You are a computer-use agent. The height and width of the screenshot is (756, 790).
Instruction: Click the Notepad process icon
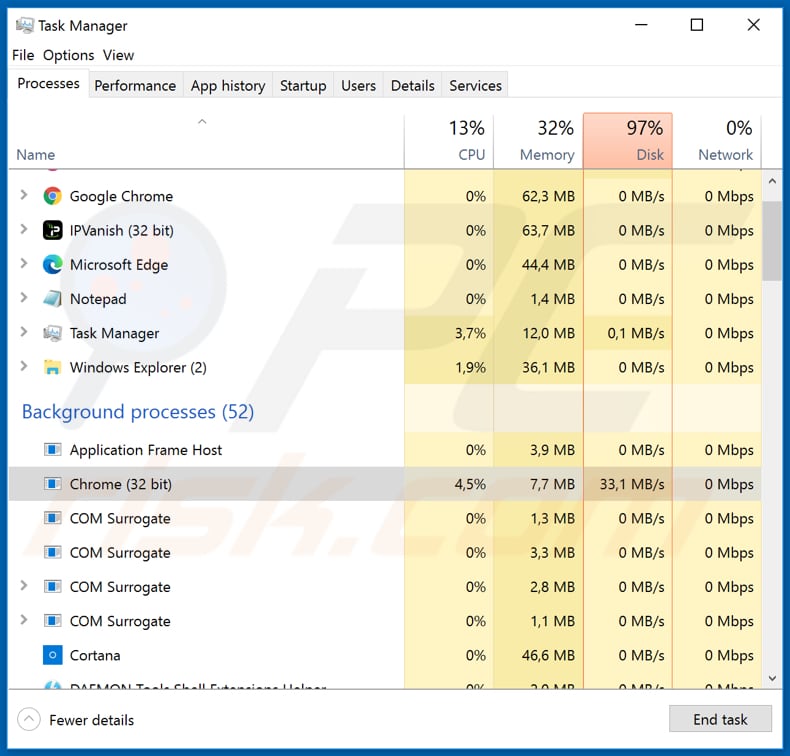click(53, 299)
